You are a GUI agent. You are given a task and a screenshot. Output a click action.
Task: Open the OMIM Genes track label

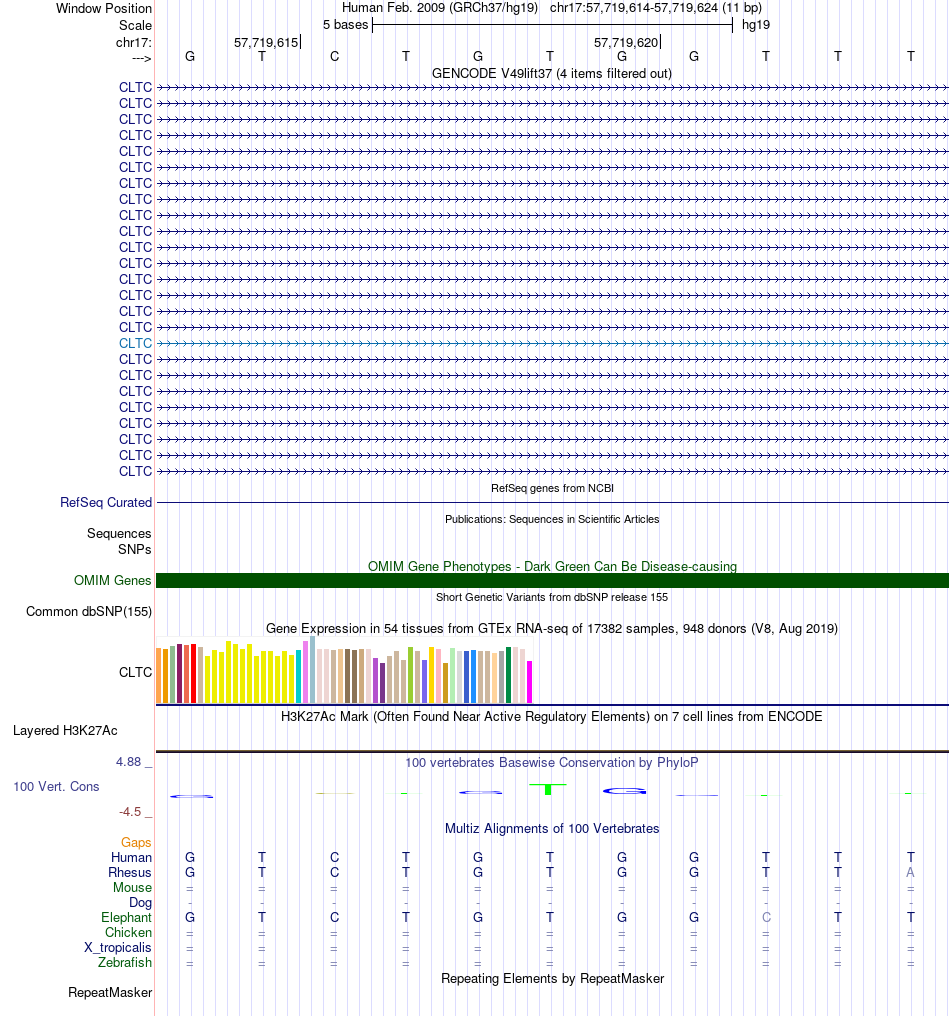pos(112,580)
